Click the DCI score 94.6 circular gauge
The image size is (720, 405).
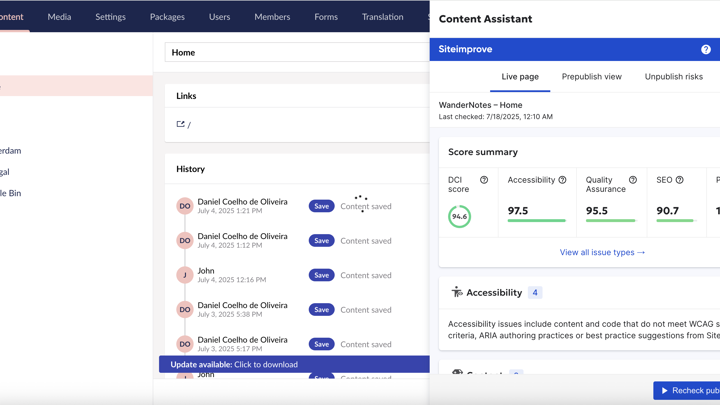(x=459, y=216)
